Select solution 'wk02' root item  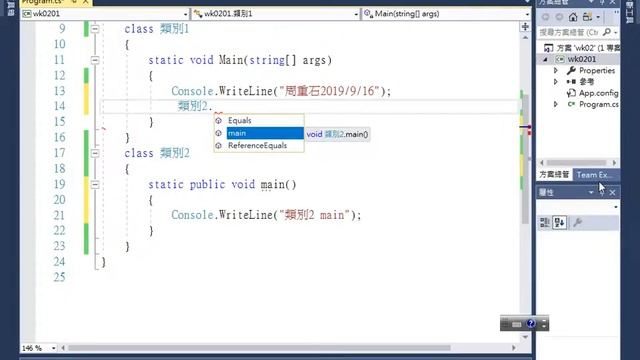[x=588, y=48]
